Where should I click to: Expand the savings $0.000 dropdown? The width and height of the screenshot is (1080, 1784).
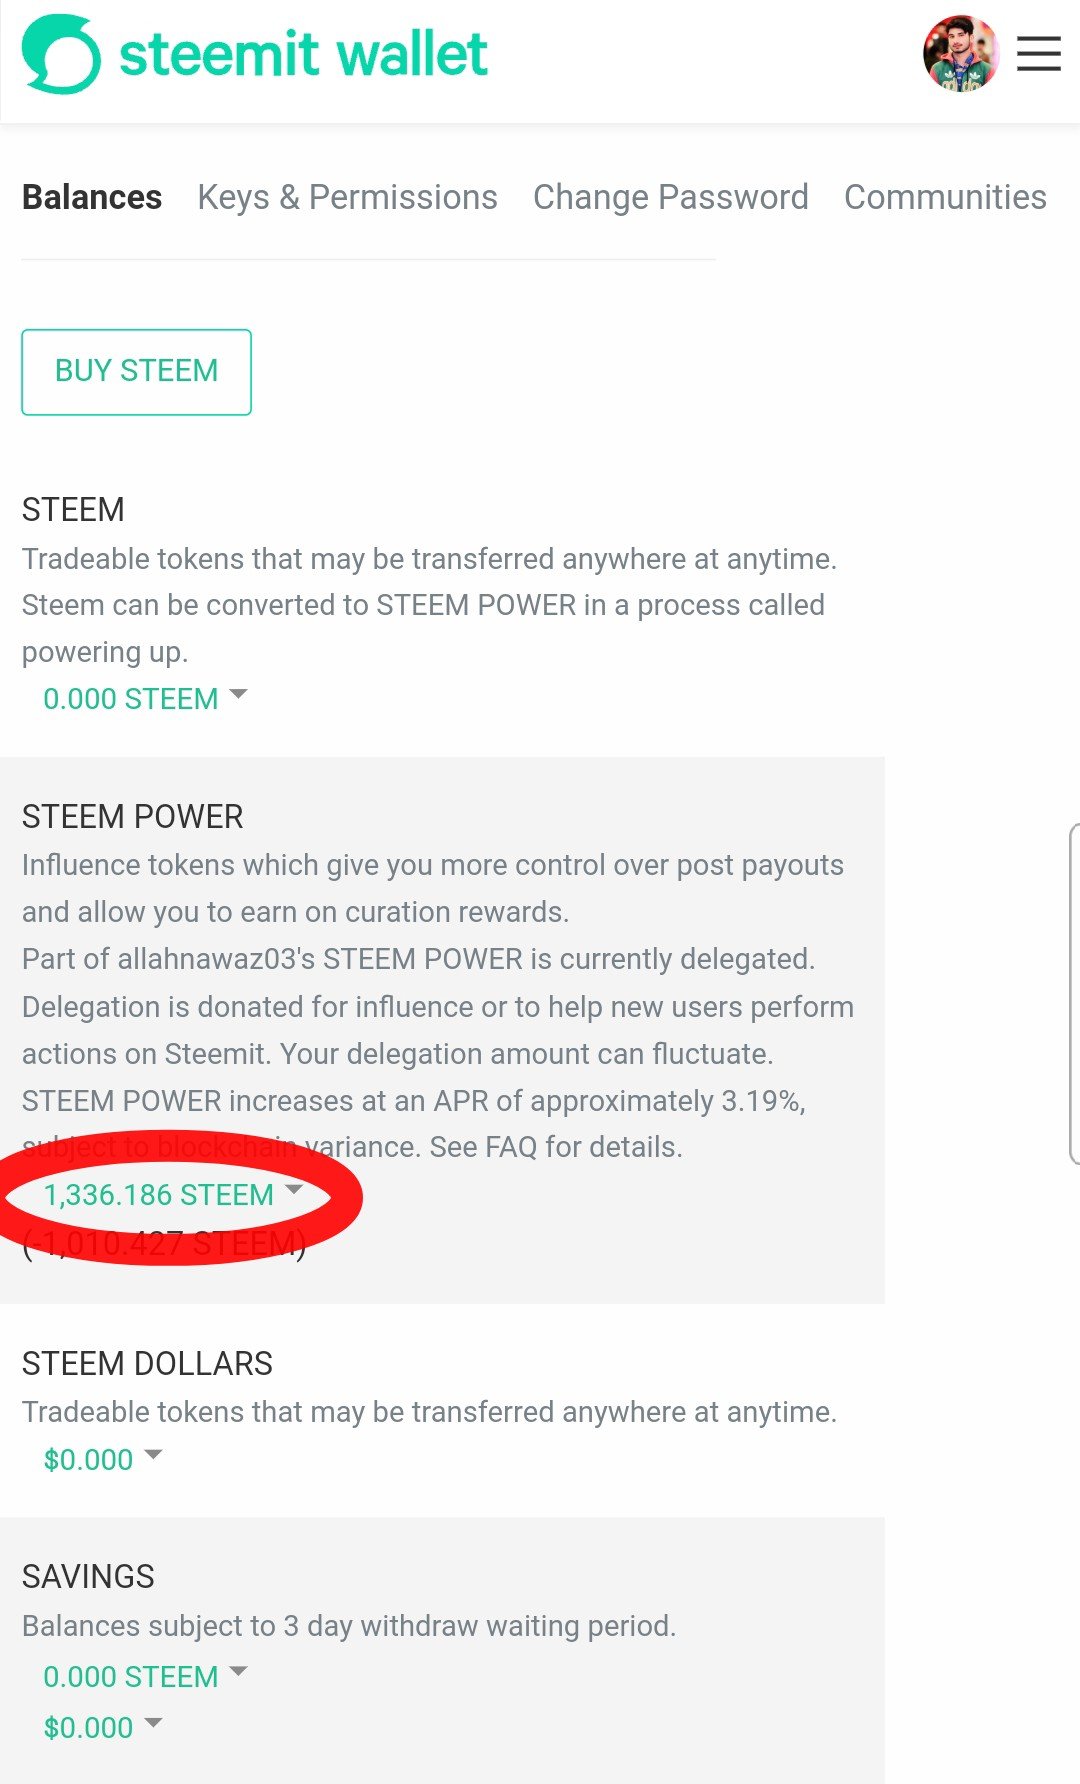click(103, 1727)
